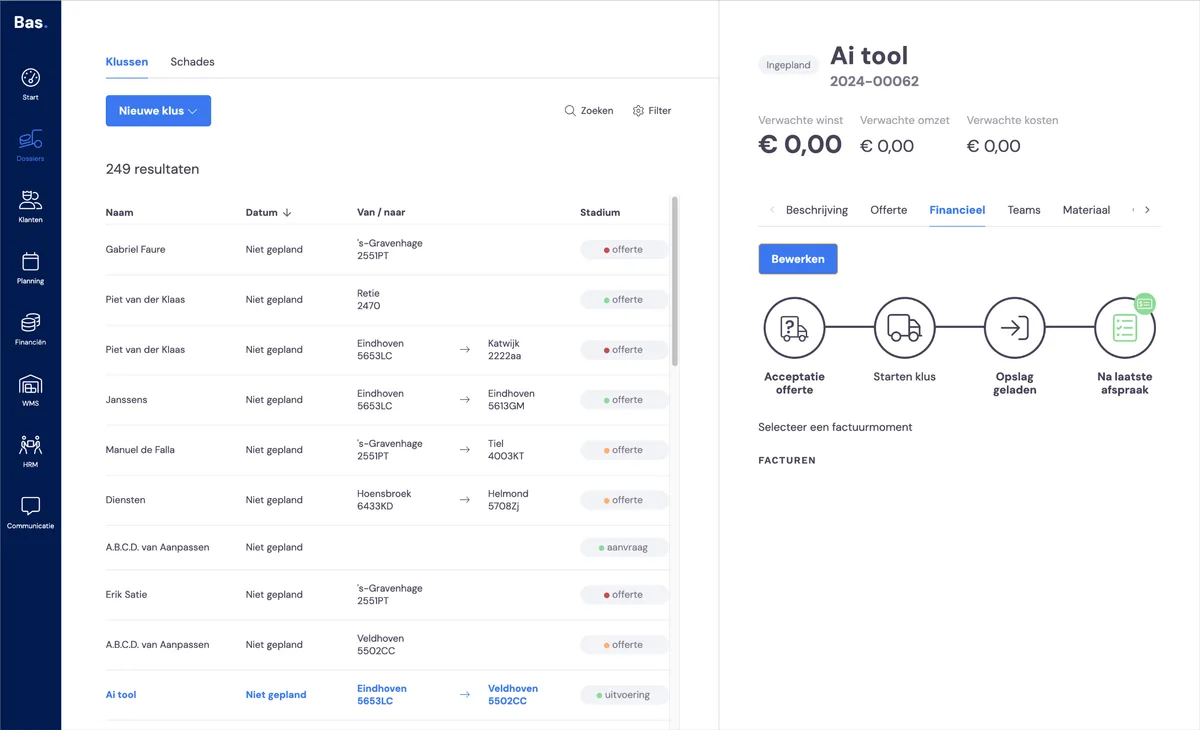Switch to the Klussen tab

(127, 62)
